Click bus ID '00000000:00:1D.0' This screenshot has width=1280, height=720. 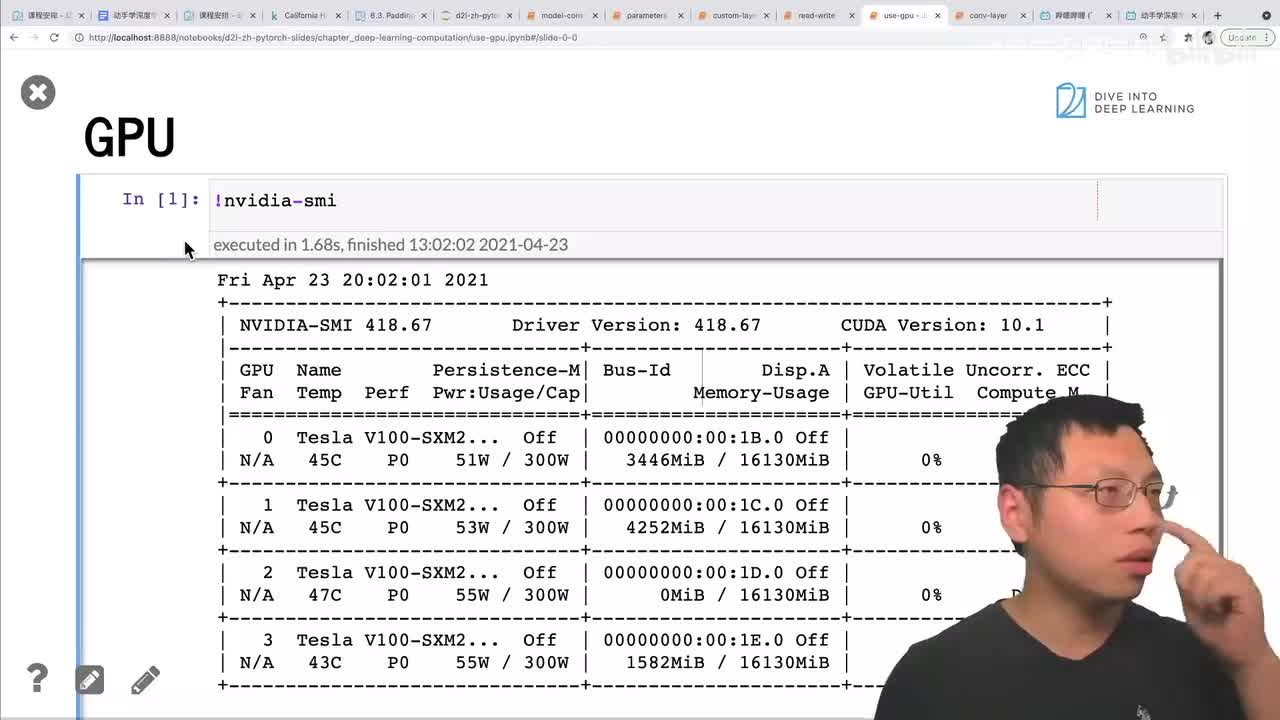[x=693, y=572]
